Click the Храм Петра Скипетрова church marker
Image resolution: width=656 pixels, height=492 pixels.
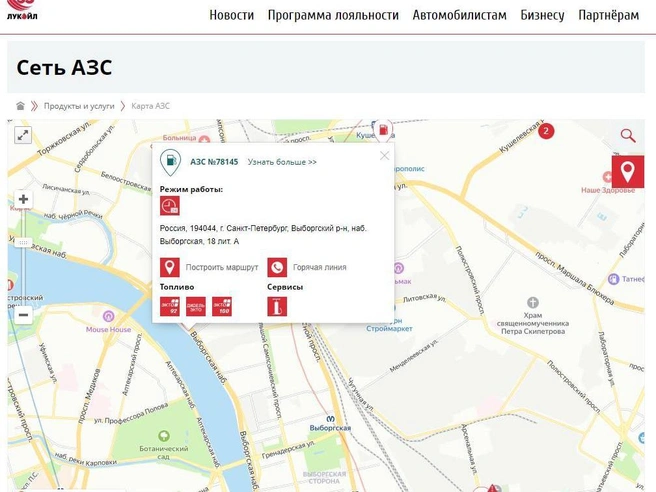tap(533, 302)
